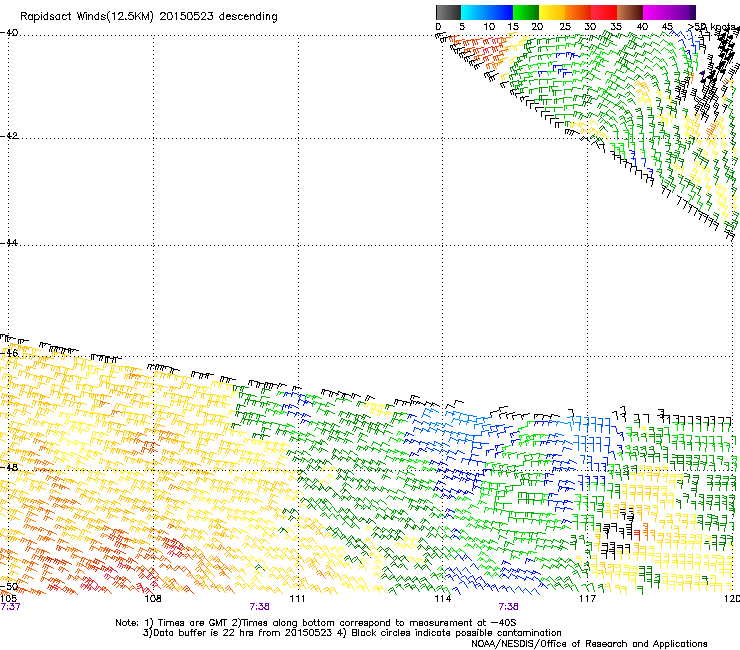Click the -40 latitude axis label
This screenshot has width=740, height=650.
click(9, 33)
